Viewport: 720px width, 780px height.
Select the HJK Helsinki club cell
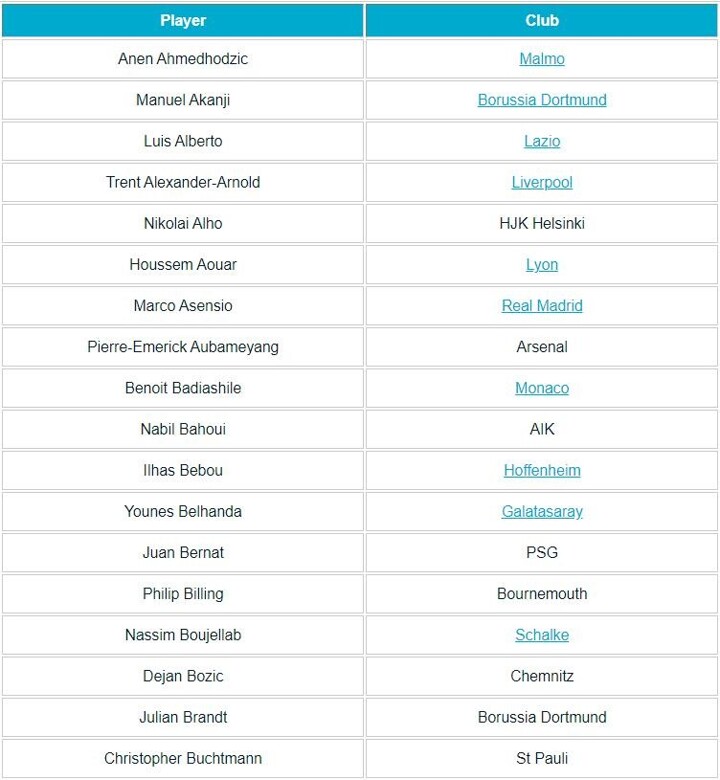coord(542,223)
